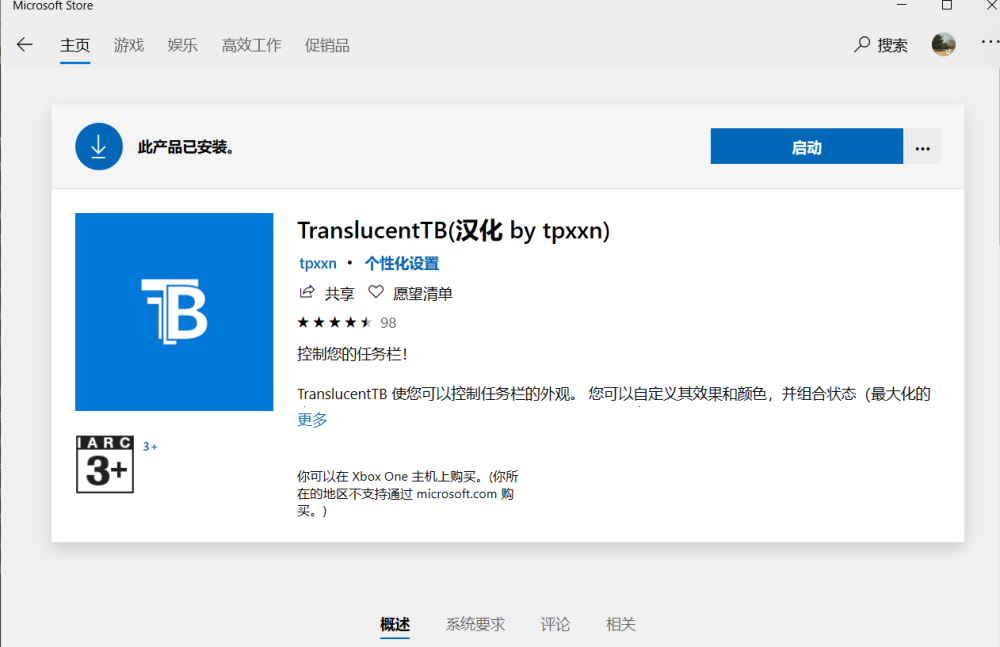Open the 相关 section
Image resolution: width=1000 pixels, height=647 pixels.
621,623
